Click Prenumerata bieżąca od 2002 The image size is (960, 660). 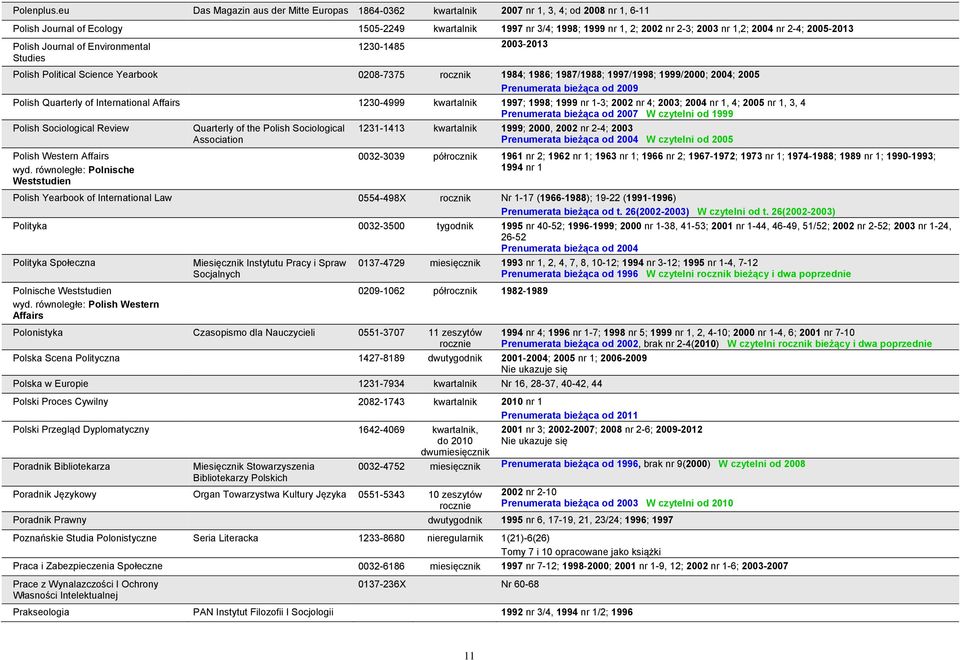coord(569,344)
